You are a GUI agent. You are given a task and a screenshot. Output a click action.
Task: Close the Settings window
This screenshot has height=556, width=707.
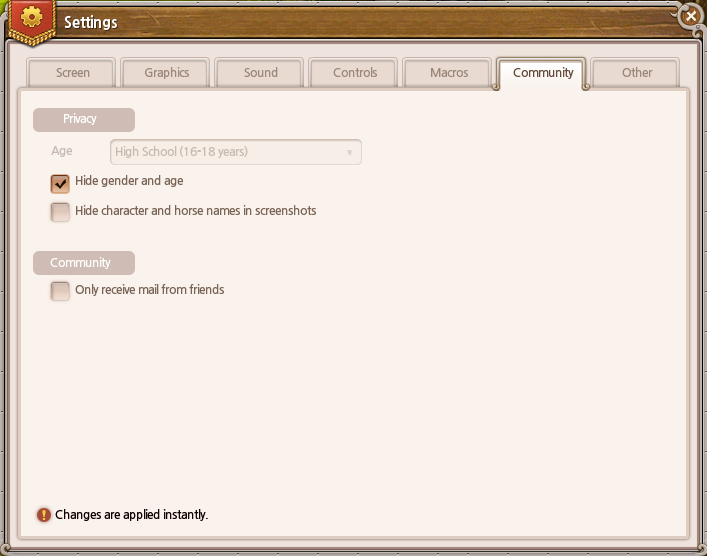click(x=690, y=17)
